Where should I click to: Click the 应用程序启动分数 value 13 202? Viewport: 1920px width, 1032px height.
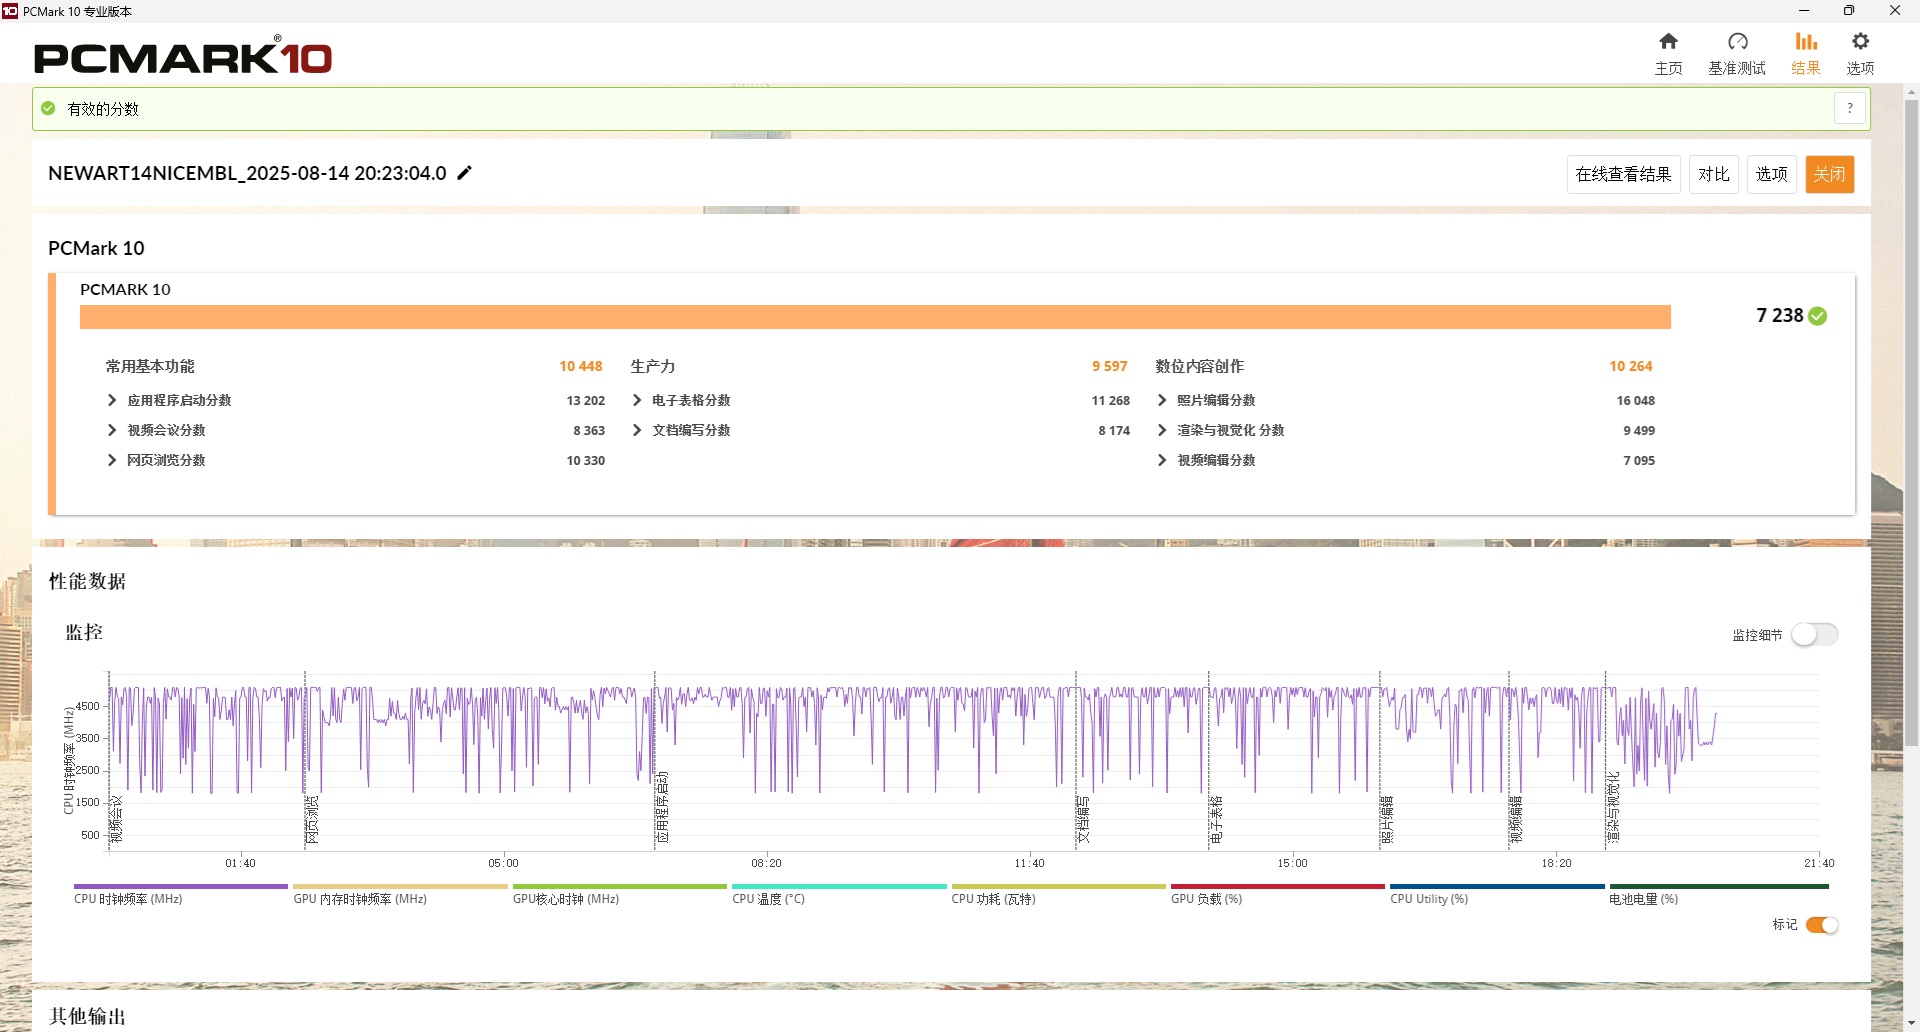586,400
